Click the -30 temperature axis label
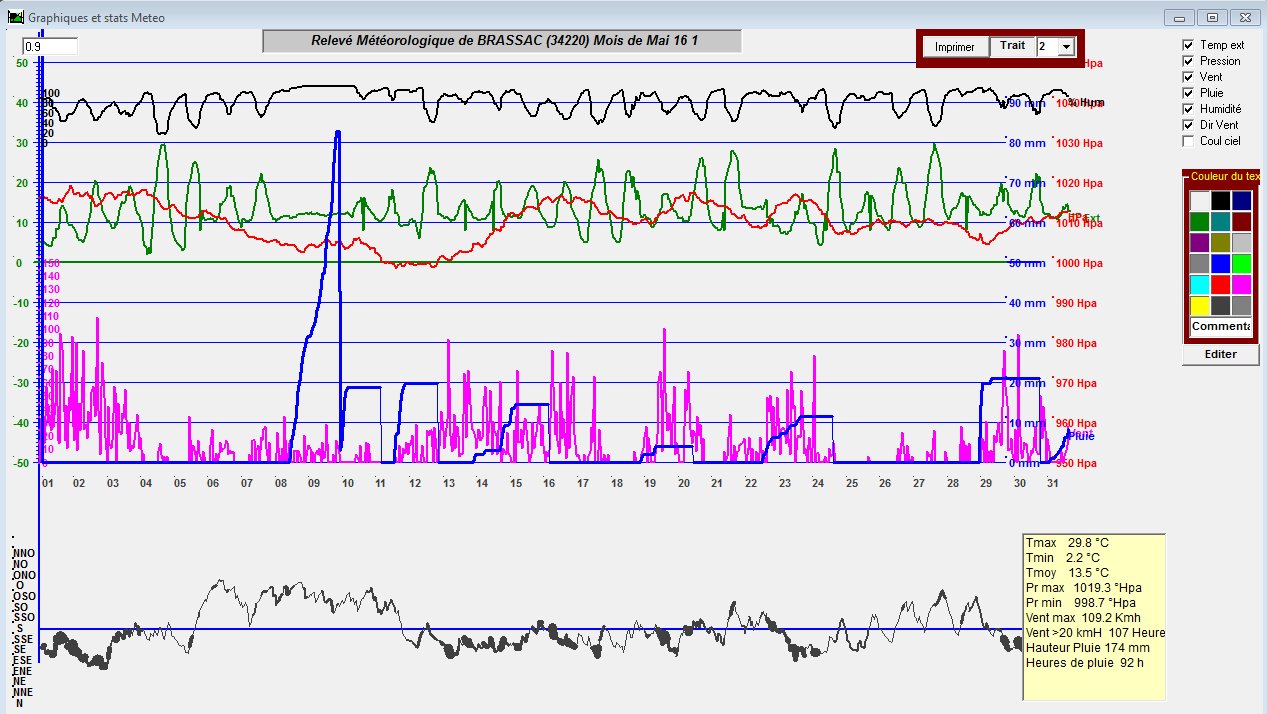The image size is (1267, 714). click(x=21, y=383)
